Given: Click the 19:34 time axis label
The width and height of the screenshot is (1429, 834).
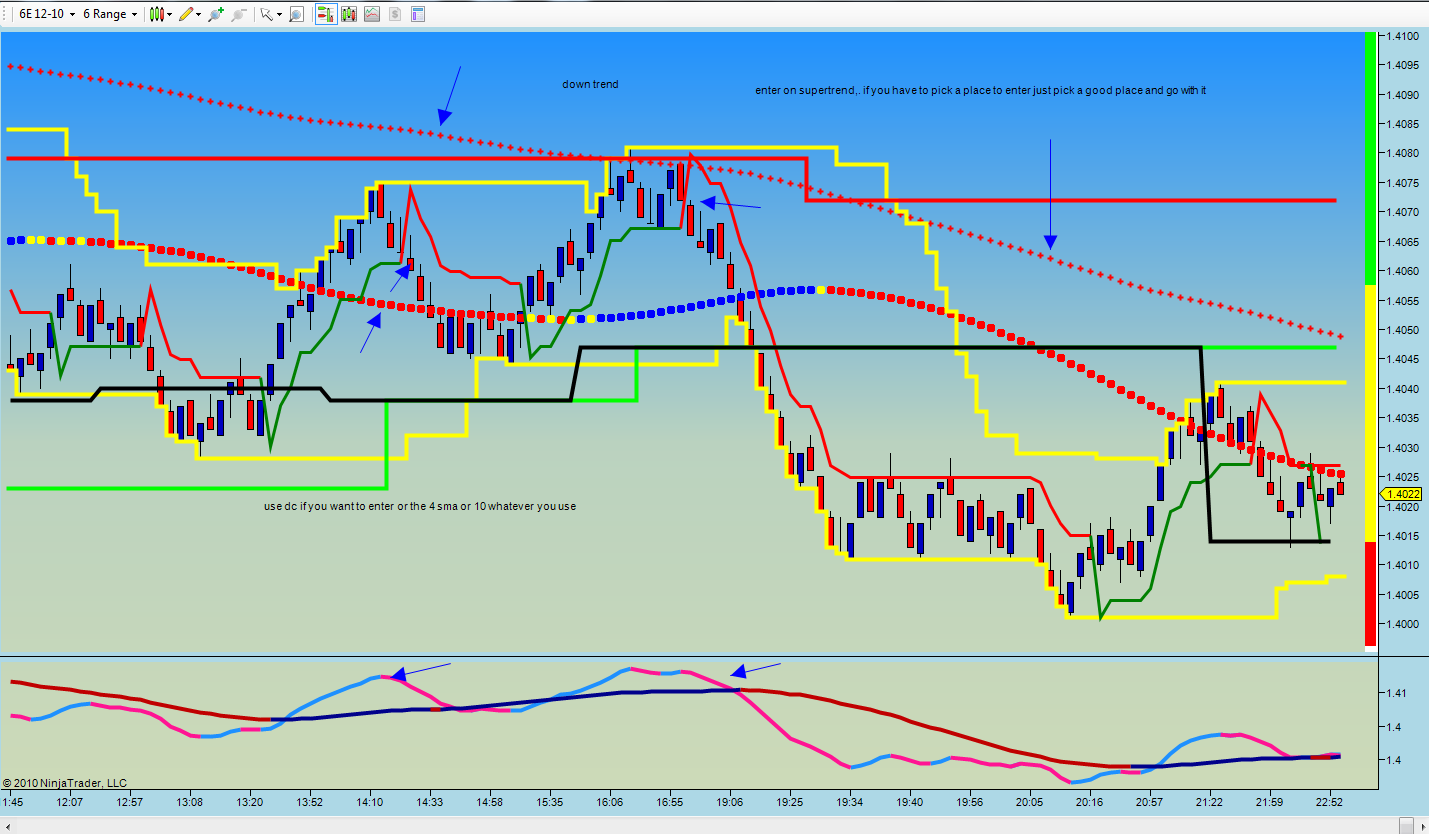Looking at the screenshot, I should 850,802.
